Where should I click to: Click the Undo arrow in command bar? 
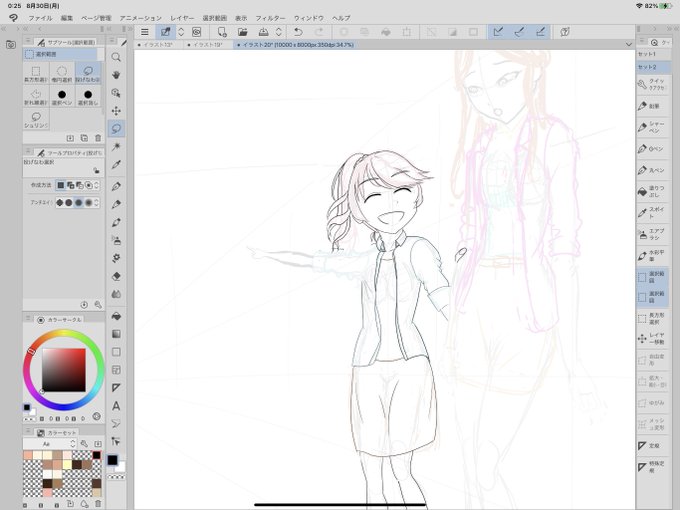click(x=298, y=32)
